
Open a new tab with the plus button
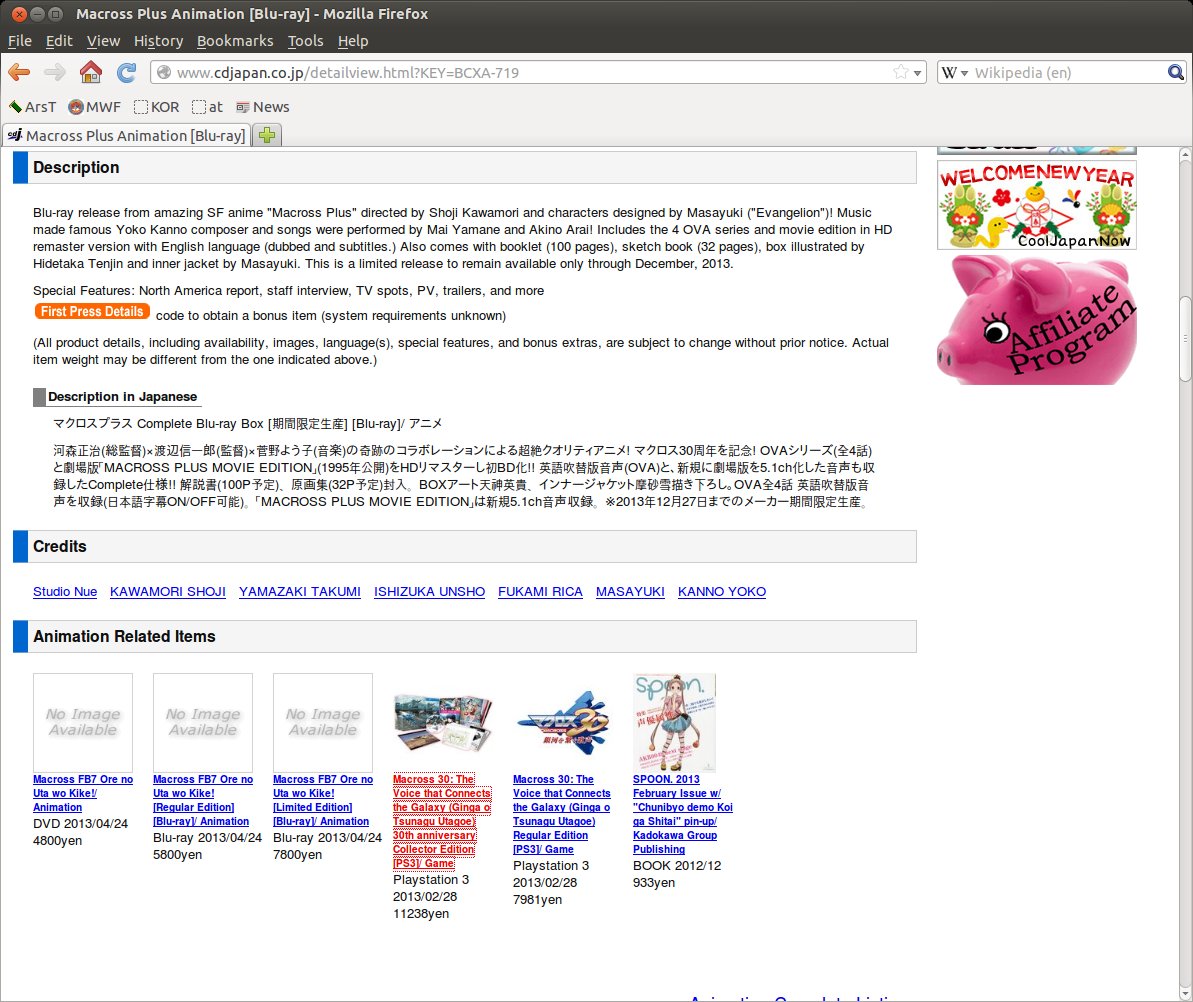pos(266,135)
